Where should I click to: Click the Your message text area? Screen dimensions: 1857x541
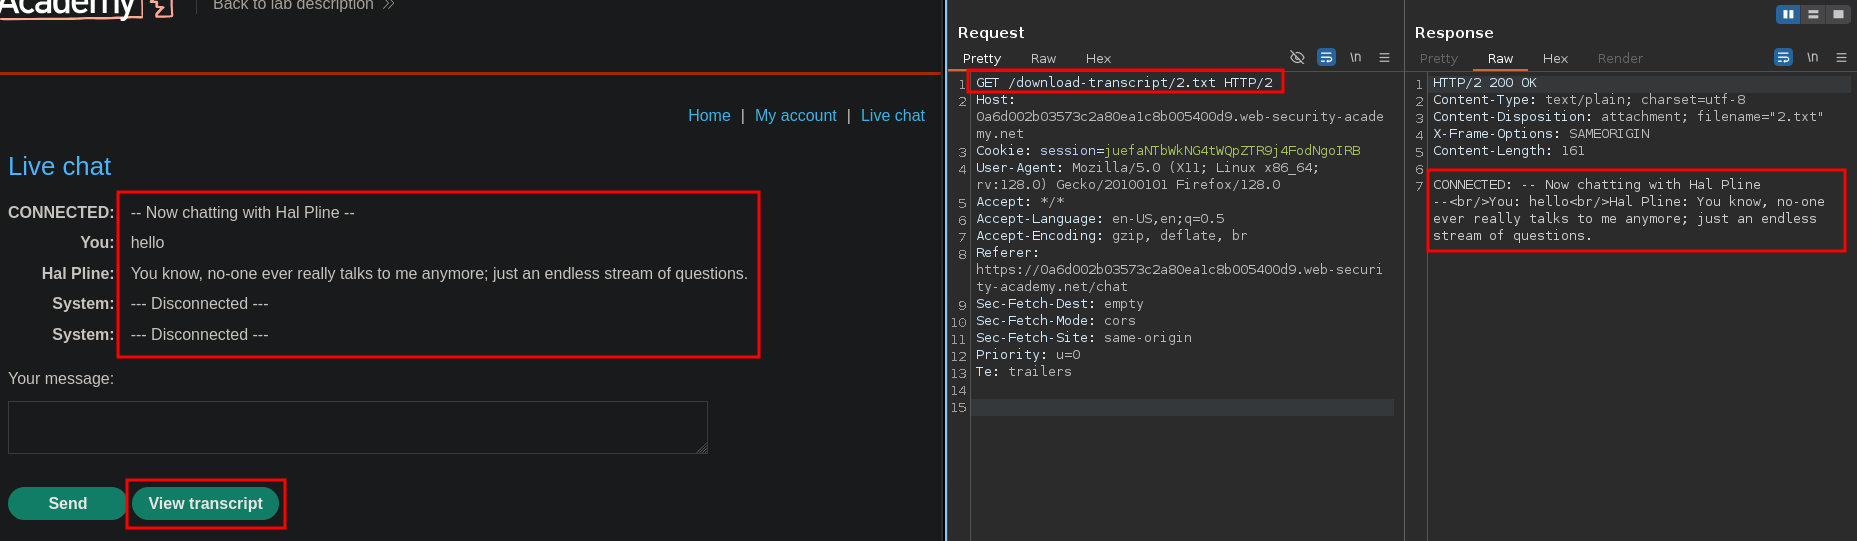tap(357, 427)
